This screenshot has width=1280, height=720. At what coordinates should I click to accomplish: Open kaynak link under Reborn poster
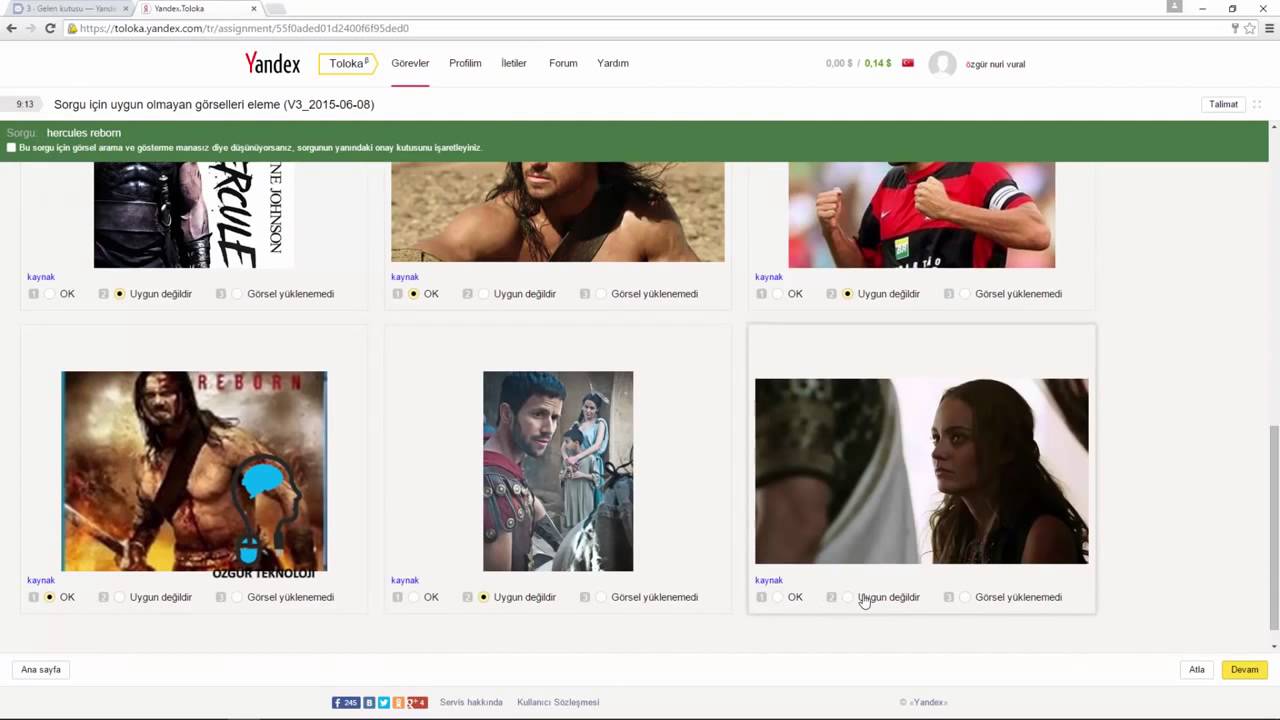tap(41, 580)
